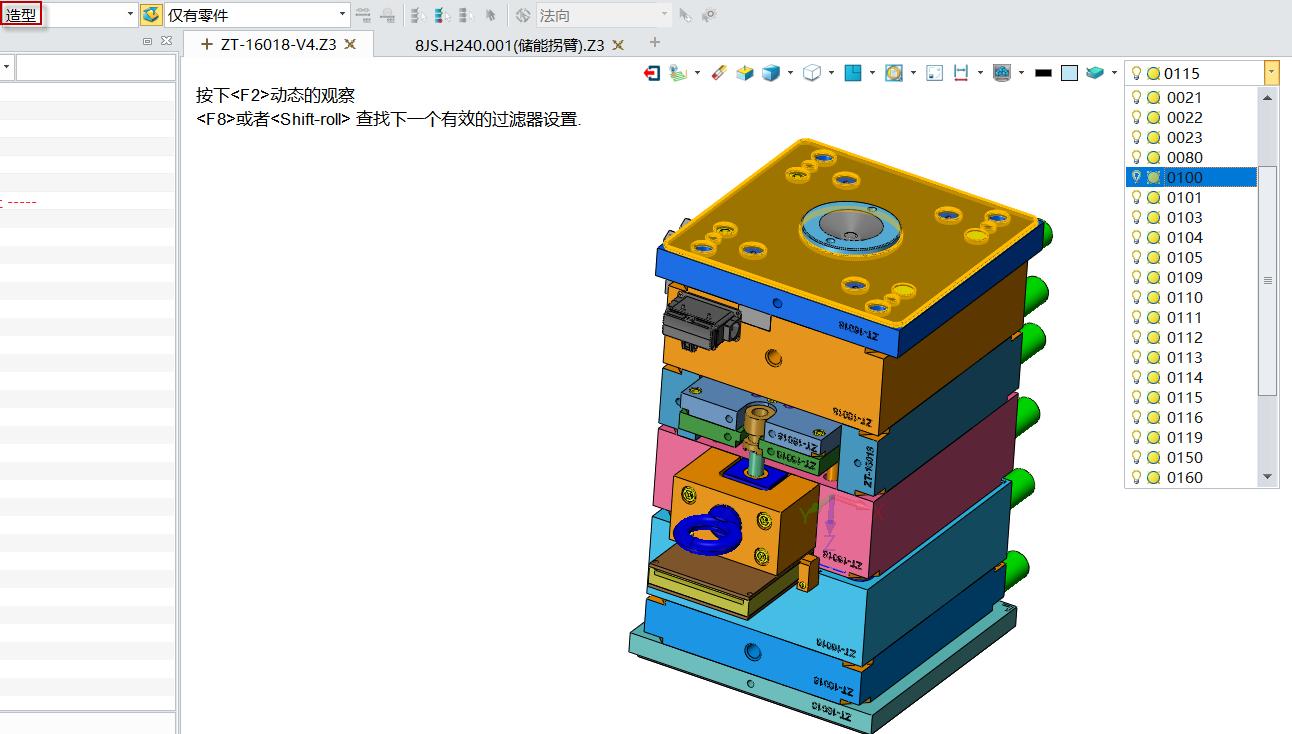Image resolution: width=1292 pixels, height=734 pixels.
Task: Toggle the lightbulb visibility of layer 0021
Action: click(x=1137, y=97)
